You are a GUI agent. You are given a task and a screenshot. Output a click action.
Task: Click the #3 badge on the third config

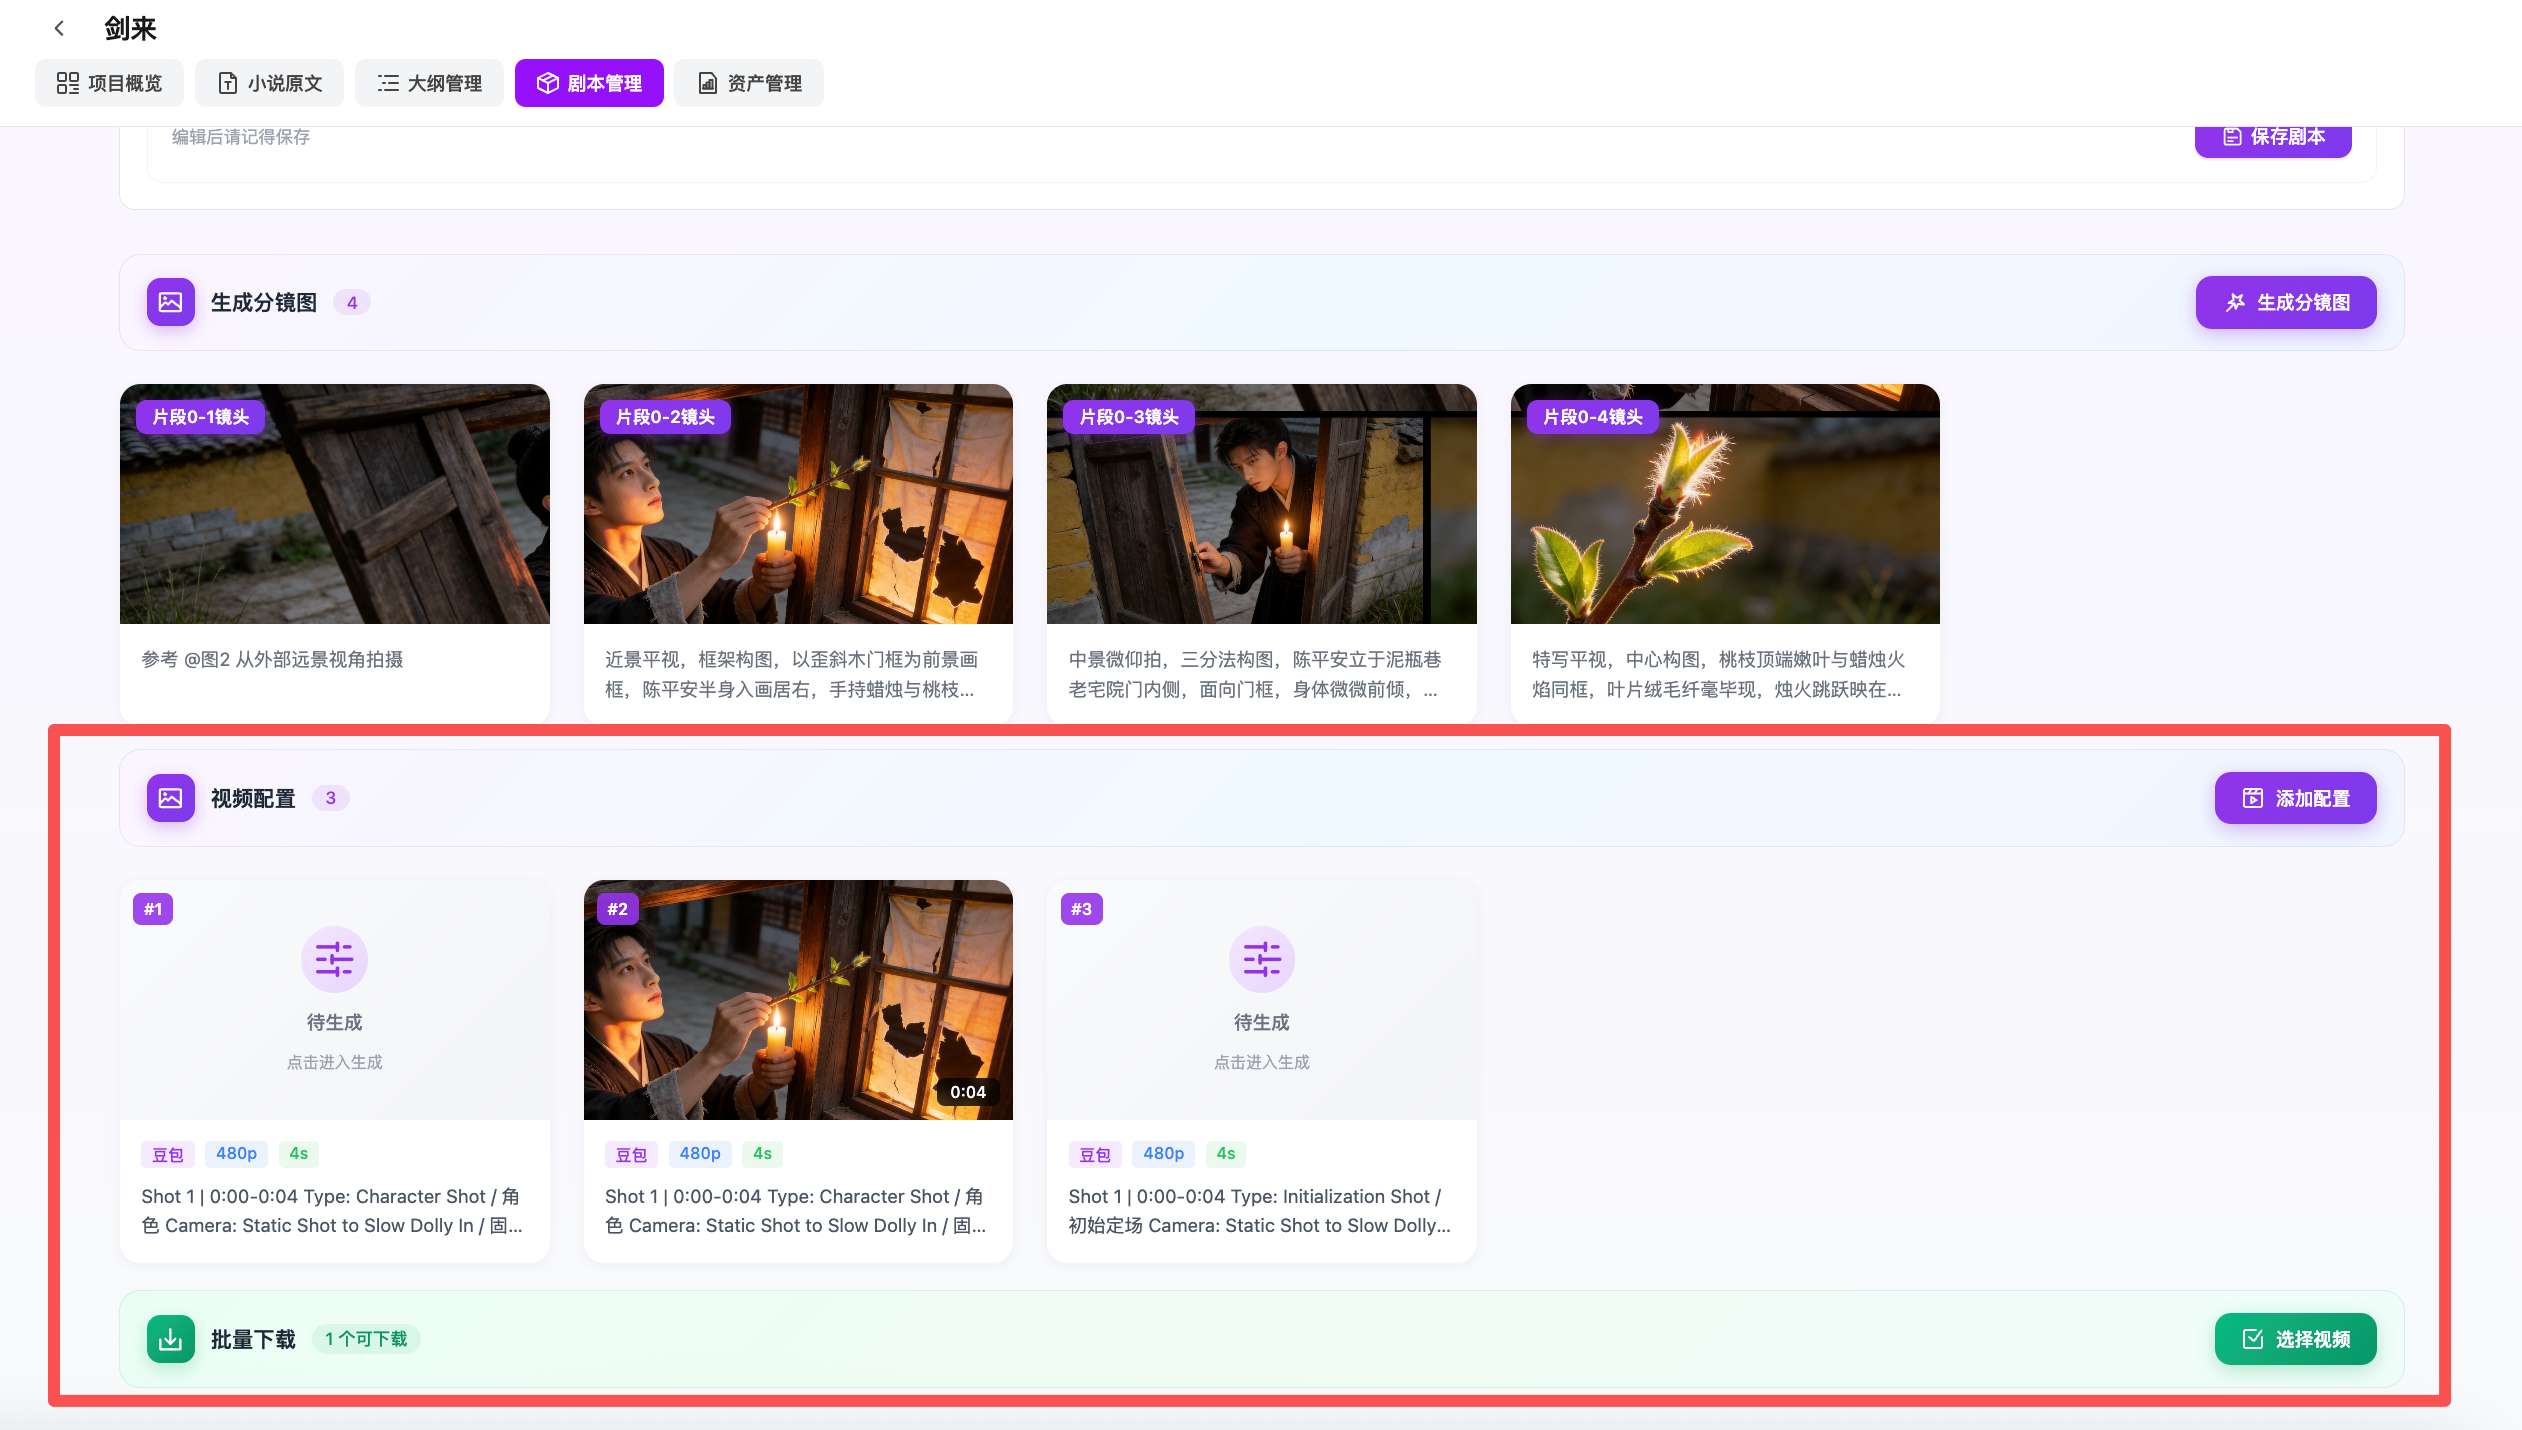click(1082, 909)
